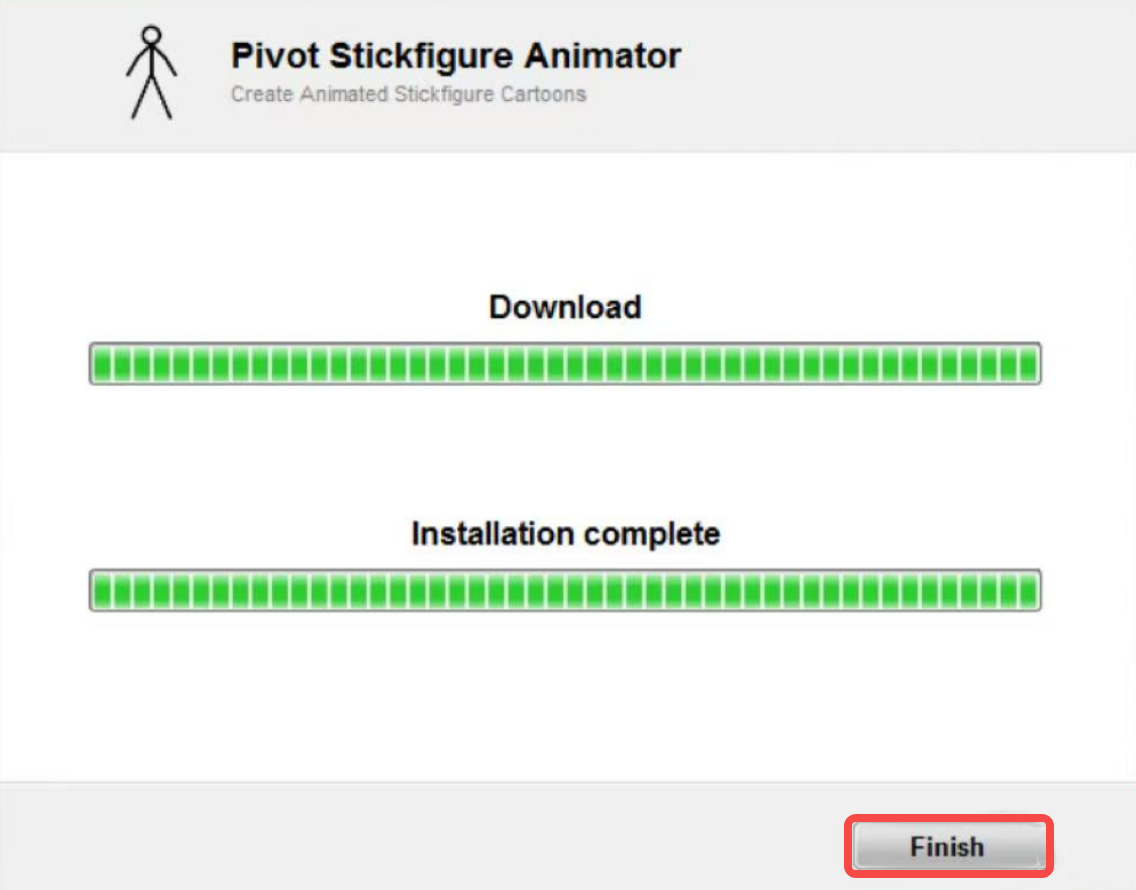Click the Installation complete label

(565, 534)
